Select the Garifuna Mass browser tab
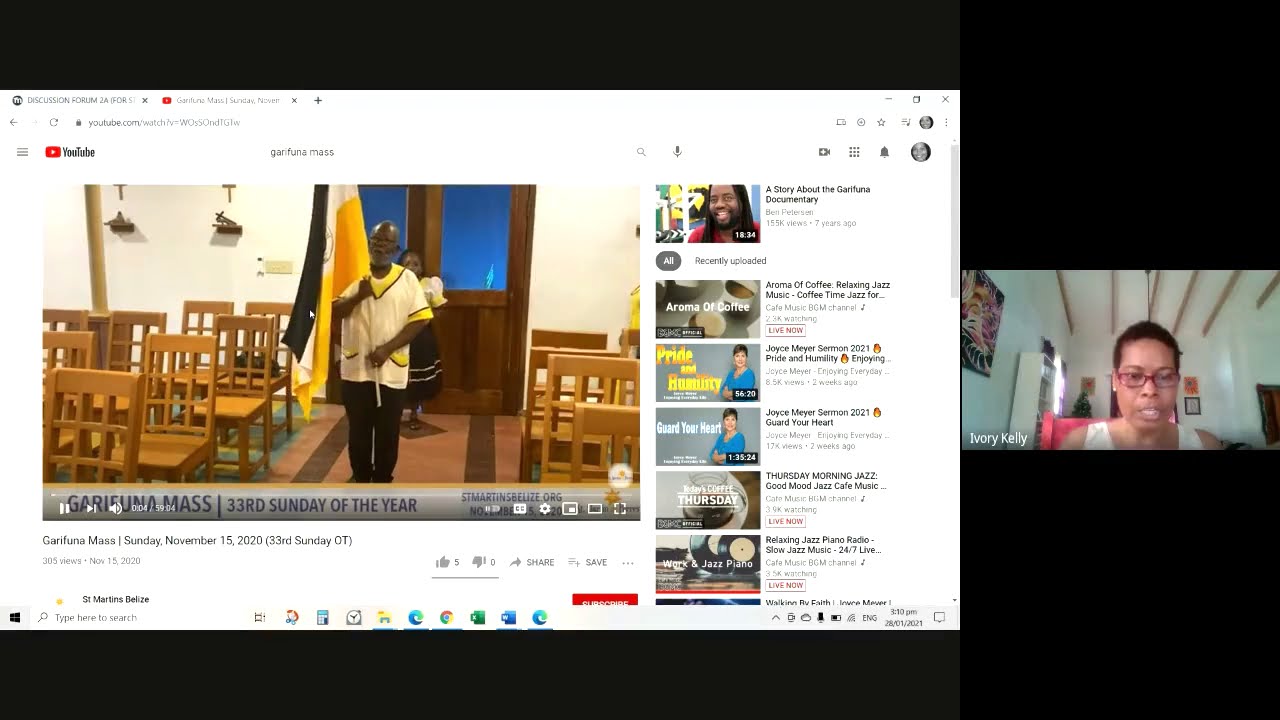The height and width of the screenshot is (720, 1280). tap(229, 100)
